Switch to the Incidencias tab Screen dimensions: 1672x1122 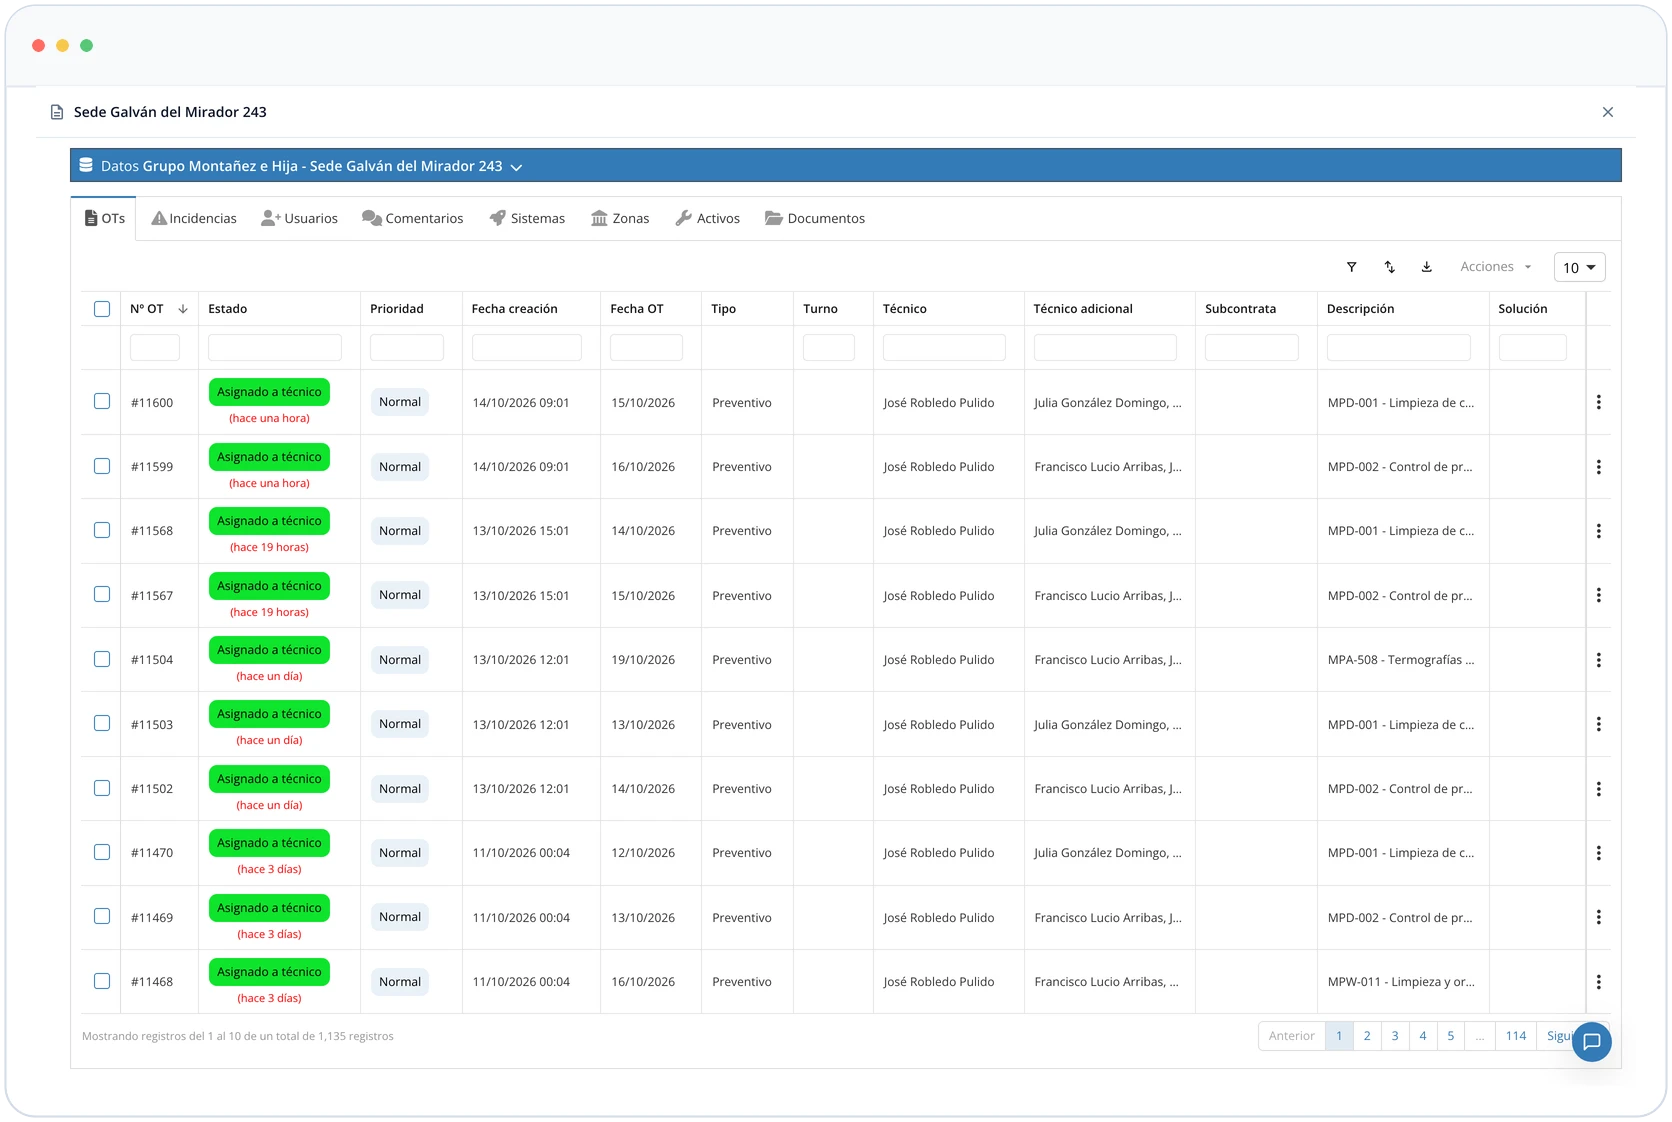194,218
